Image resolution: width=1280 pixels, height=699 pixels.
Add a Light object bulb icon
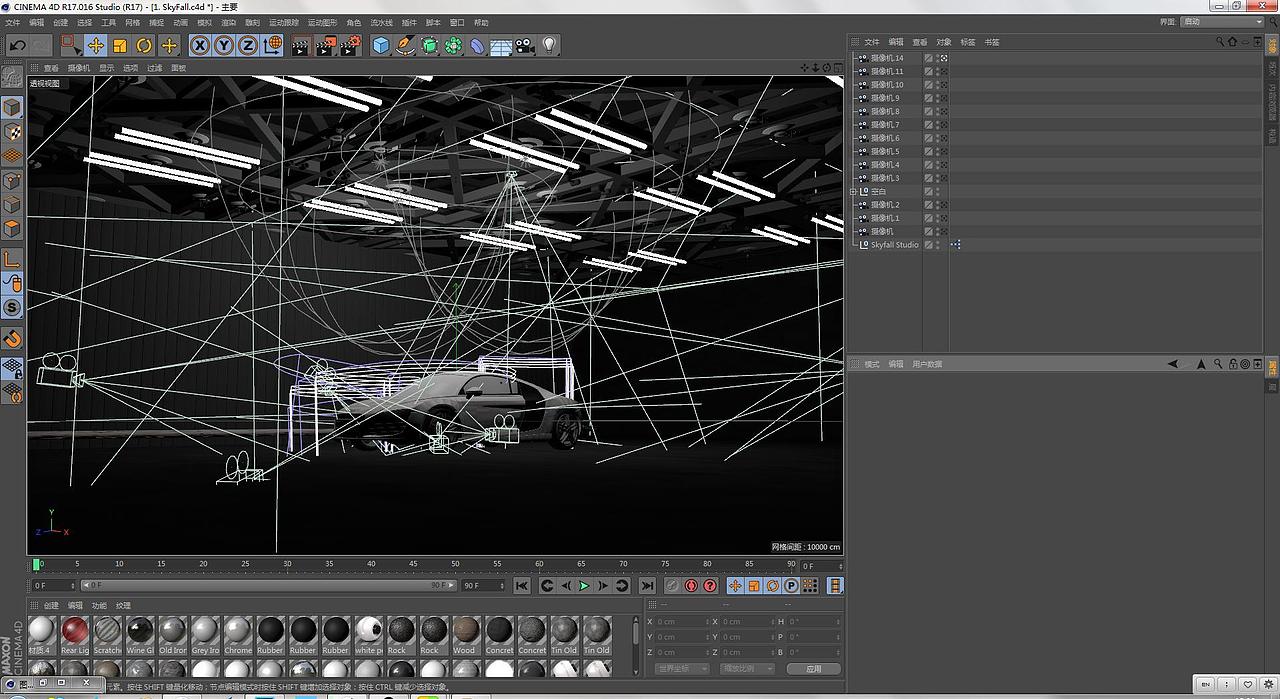pyautogui.click(x=549, y=45)
